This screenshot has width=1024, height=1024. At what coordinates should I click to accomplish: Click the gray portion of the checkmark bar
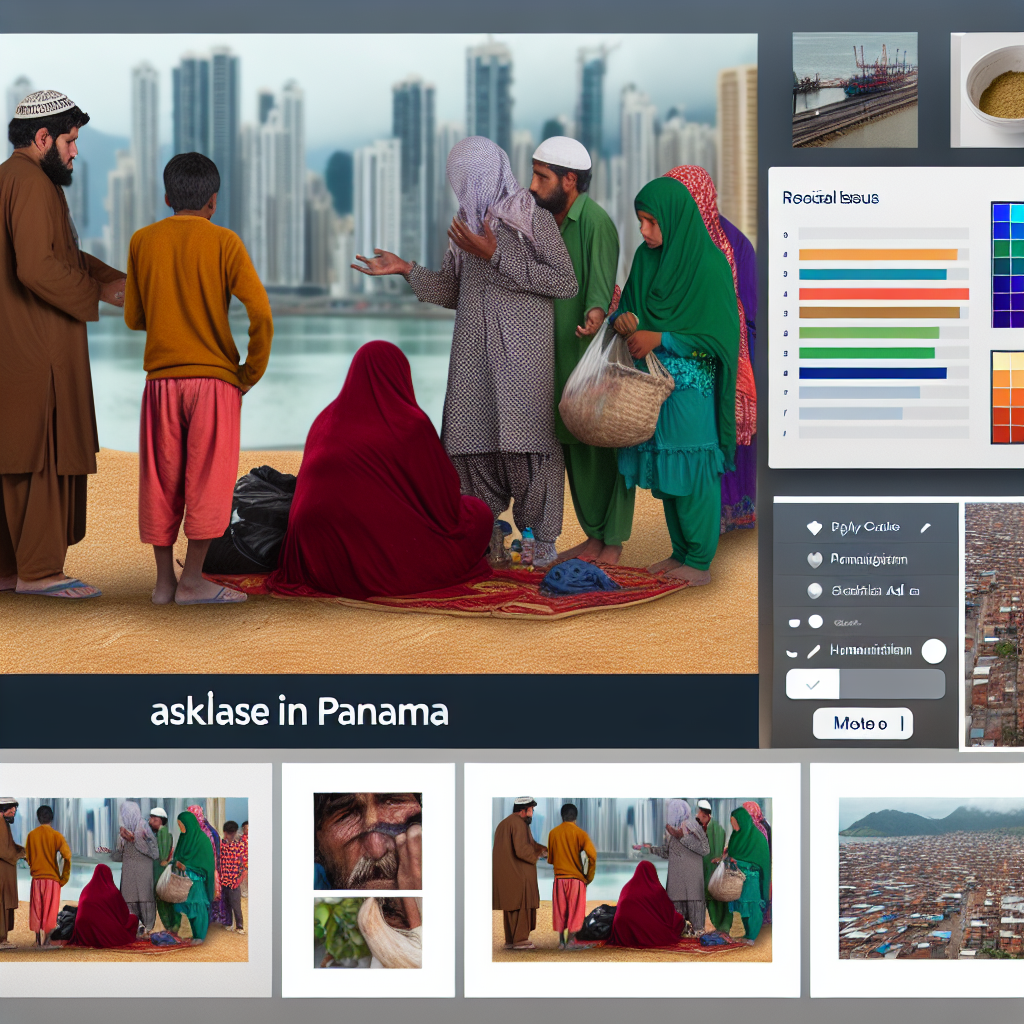pos(891,684)
